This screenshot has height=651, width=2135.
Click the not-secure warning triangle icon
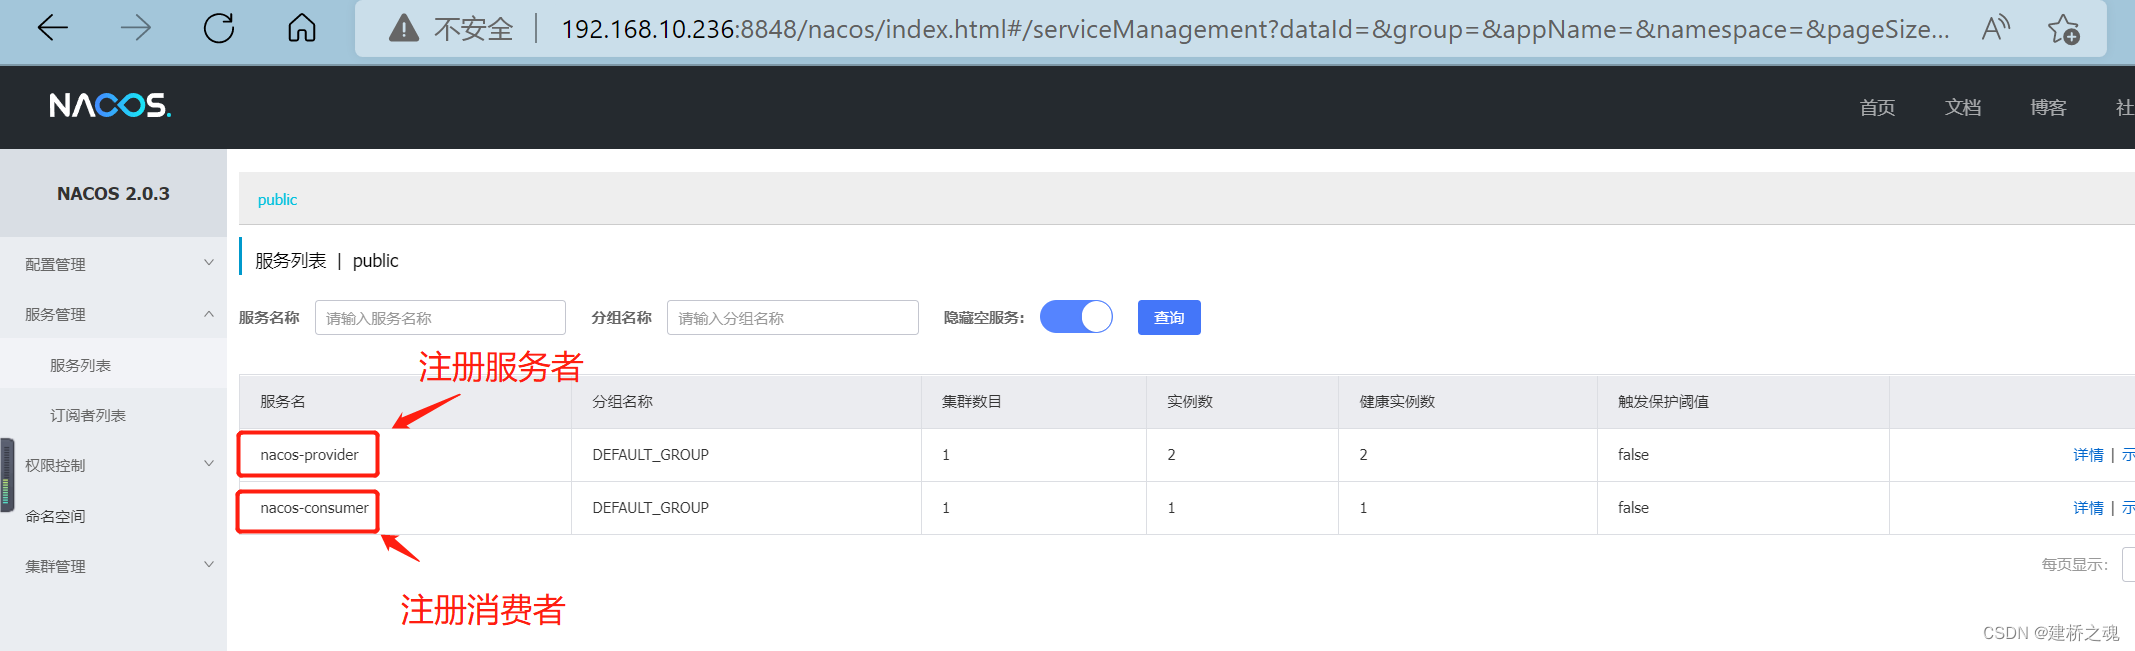[403, 28]
